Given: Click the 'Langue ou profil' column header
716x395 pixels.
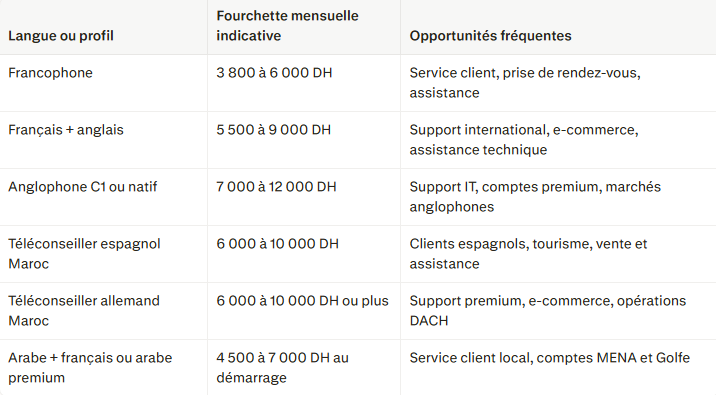Looking at the screenshot, I should (61, 36).
